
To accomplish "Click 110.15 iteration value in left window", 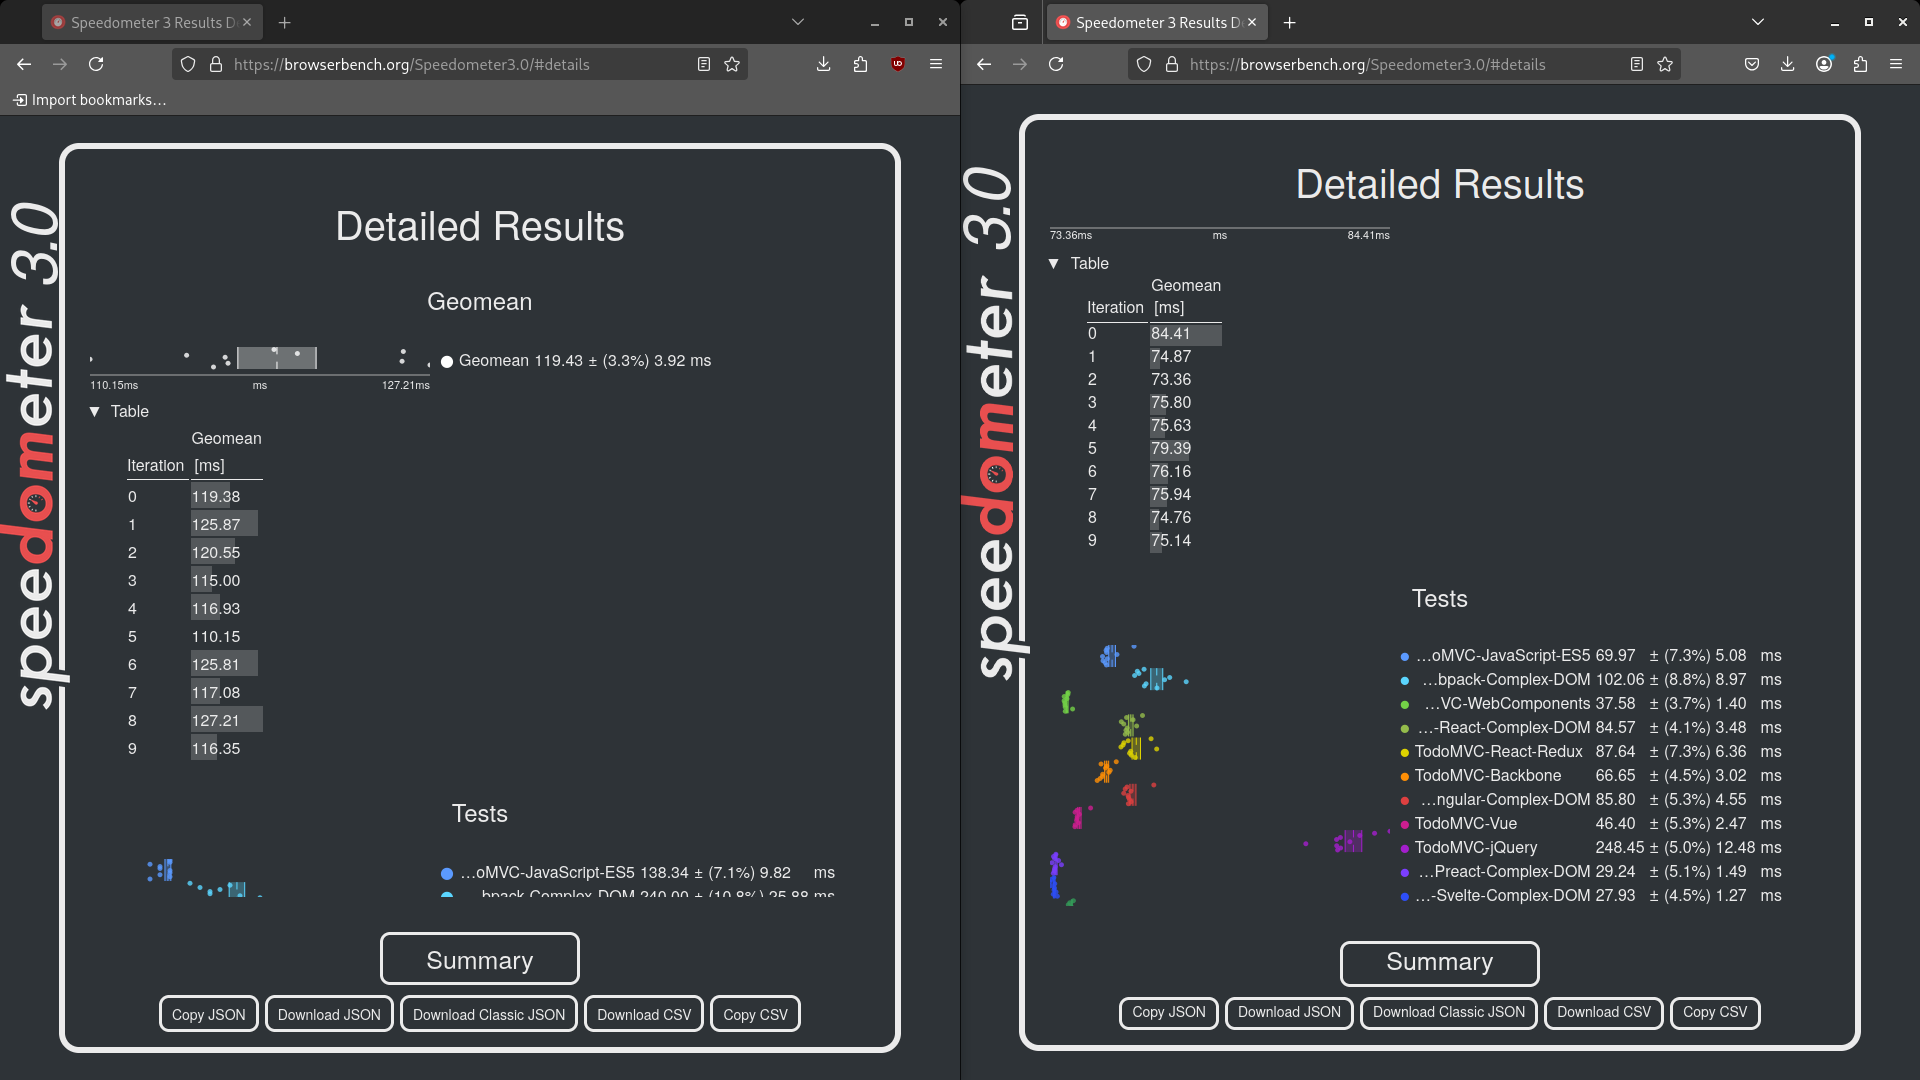I will 216,636.
